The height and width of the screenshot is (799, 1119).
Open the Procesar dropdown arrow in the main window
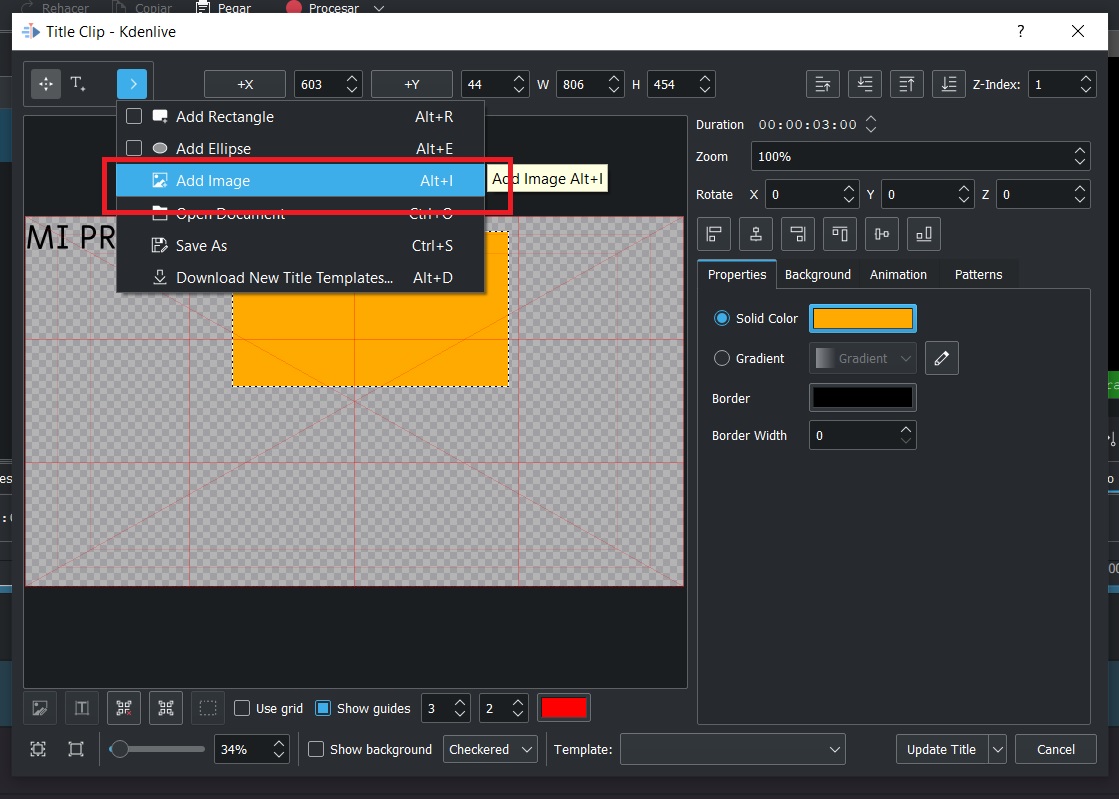pyautogui.click(x=379, y=9)
